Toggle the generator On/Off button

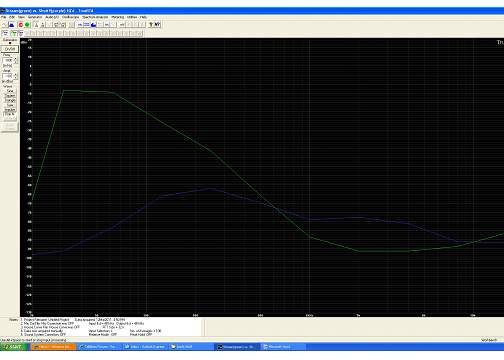10,49
